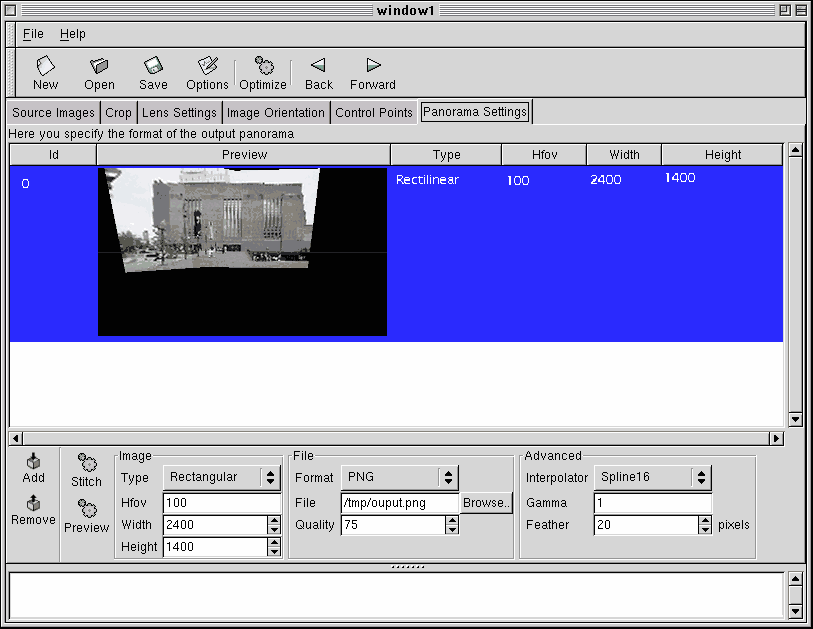The image size is (813, 629).
Task: Browse for an output file
Action: click(486, 502)
